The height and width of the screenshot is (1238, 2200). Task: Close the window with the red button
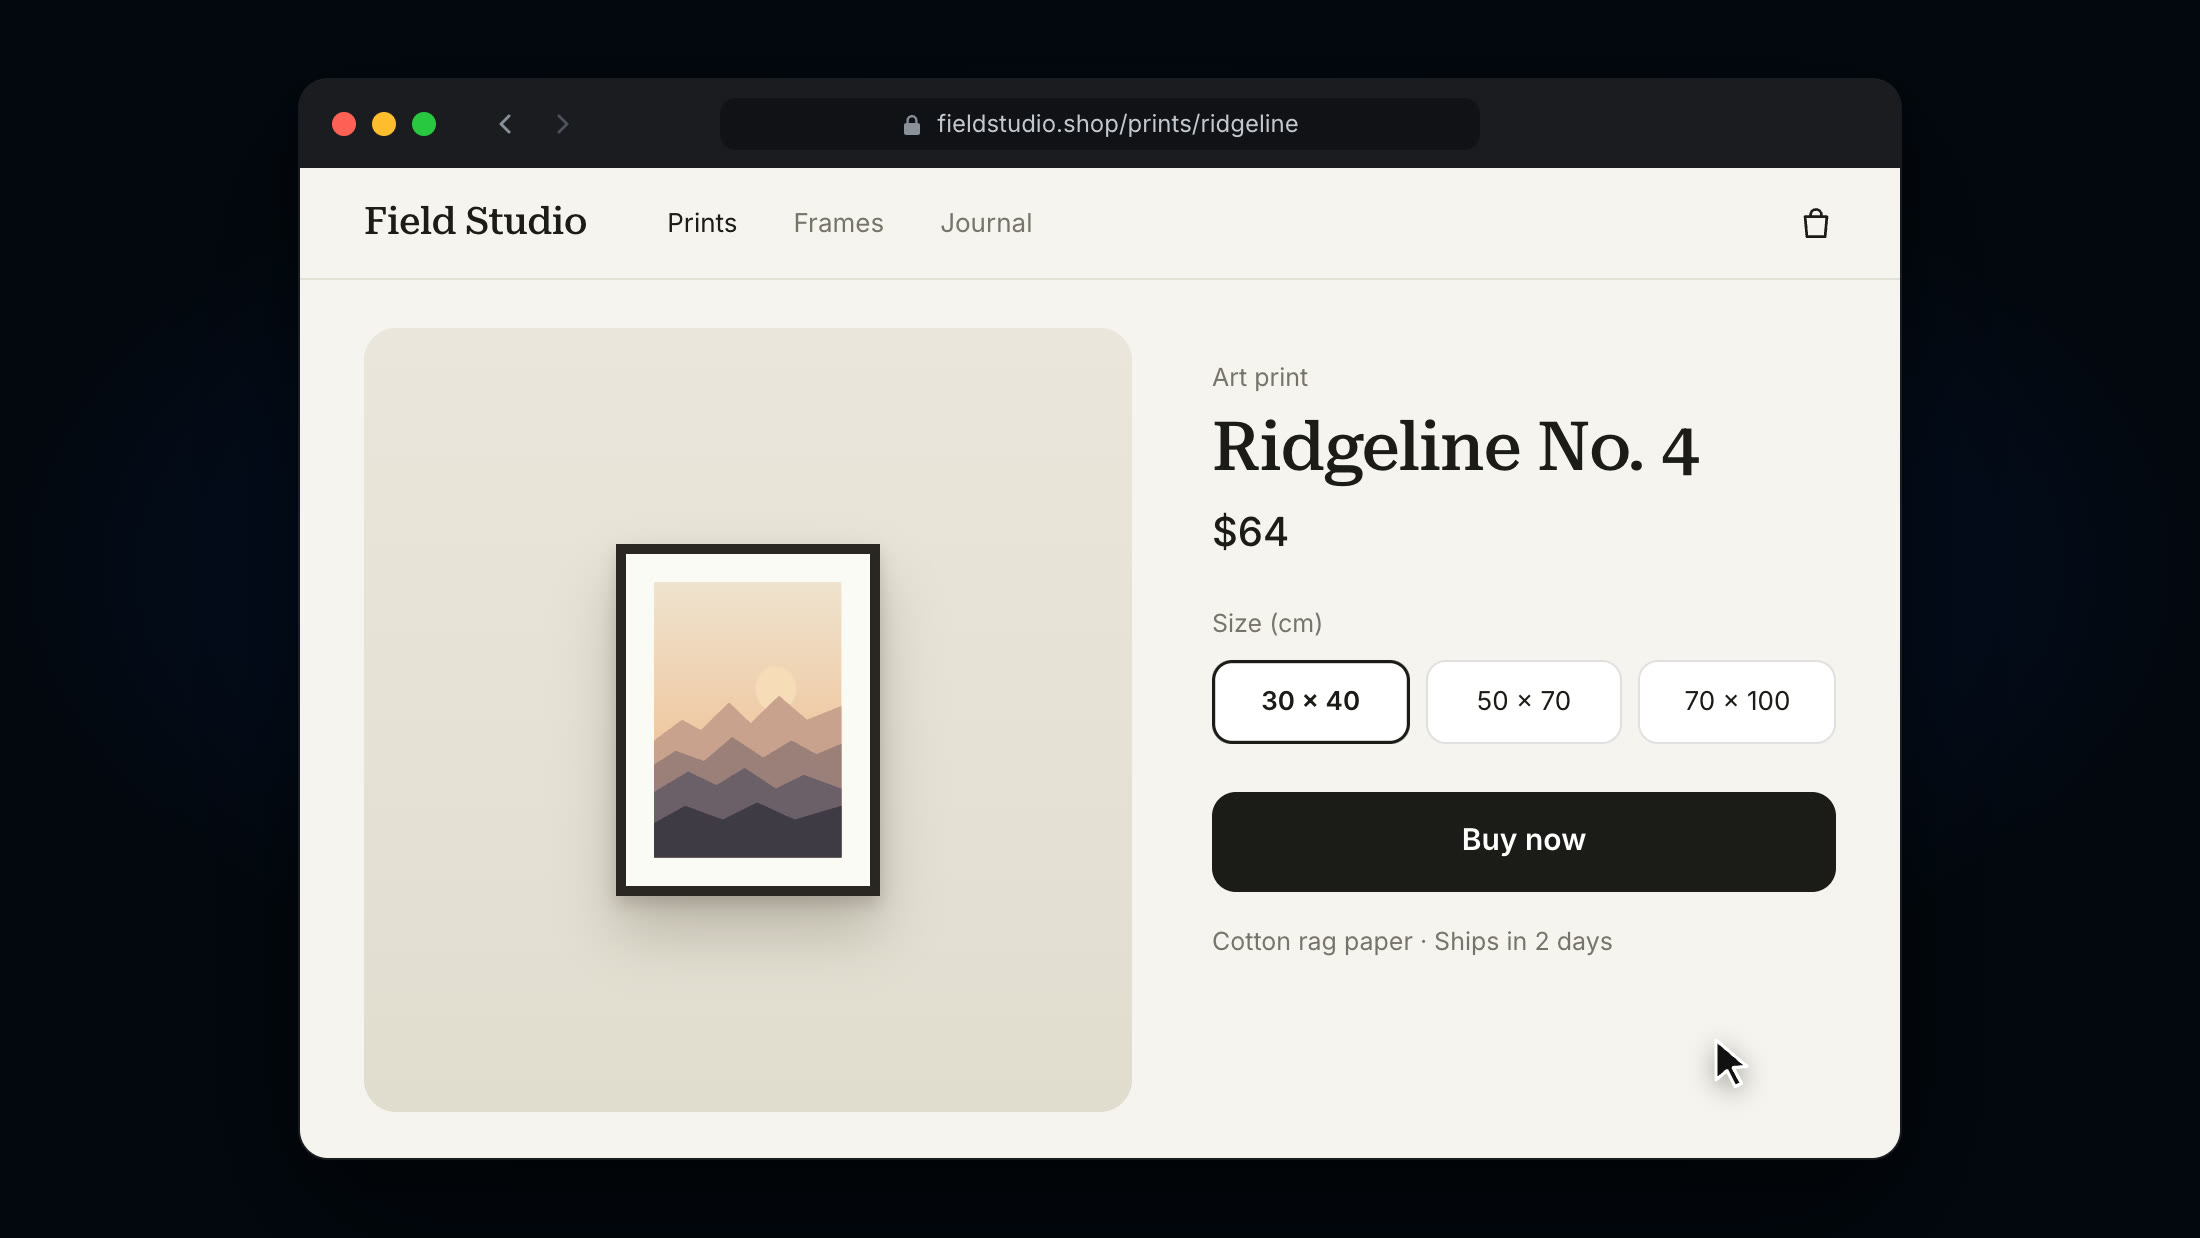click(x=344, y=124)
